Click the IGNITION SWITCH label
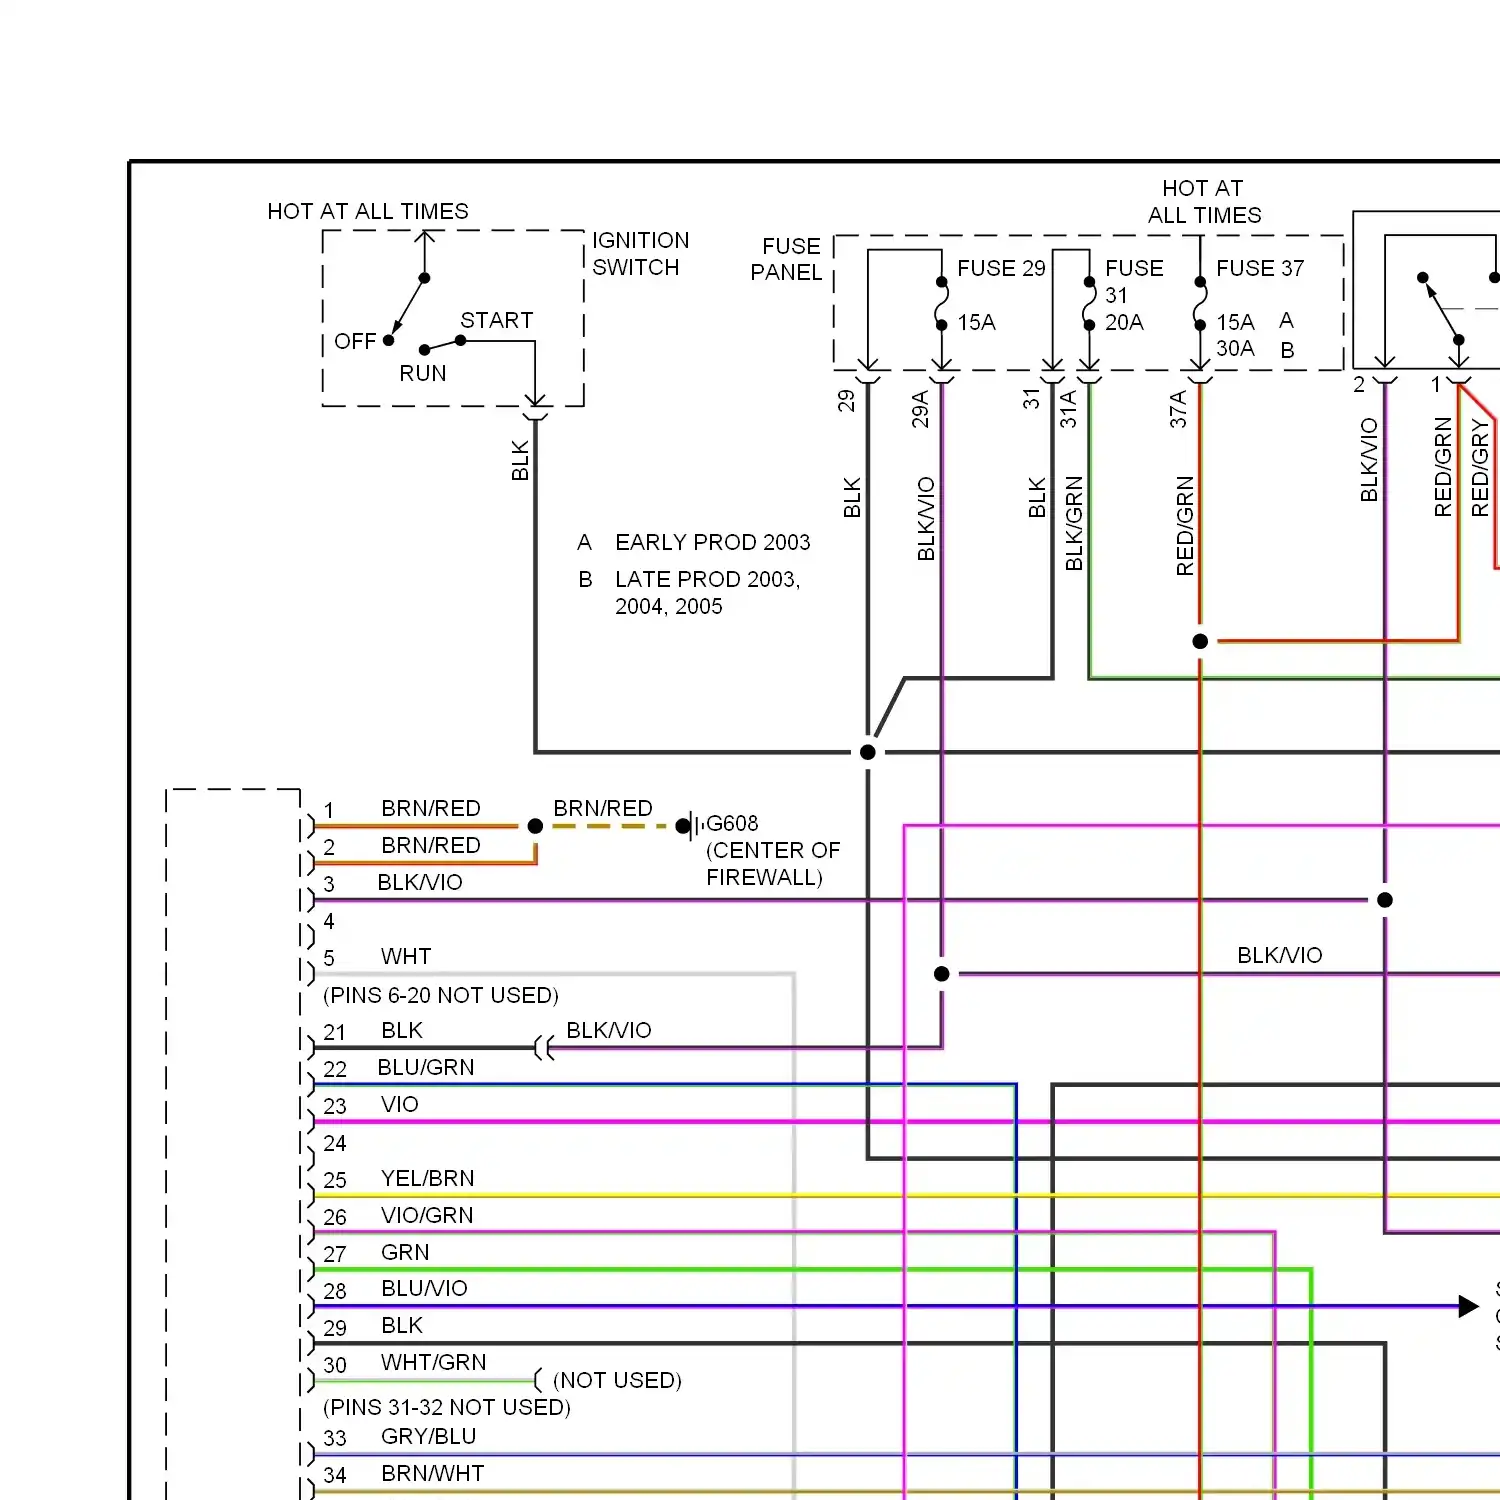Viewport: 1500px width, 1500px height. [640, 254]
